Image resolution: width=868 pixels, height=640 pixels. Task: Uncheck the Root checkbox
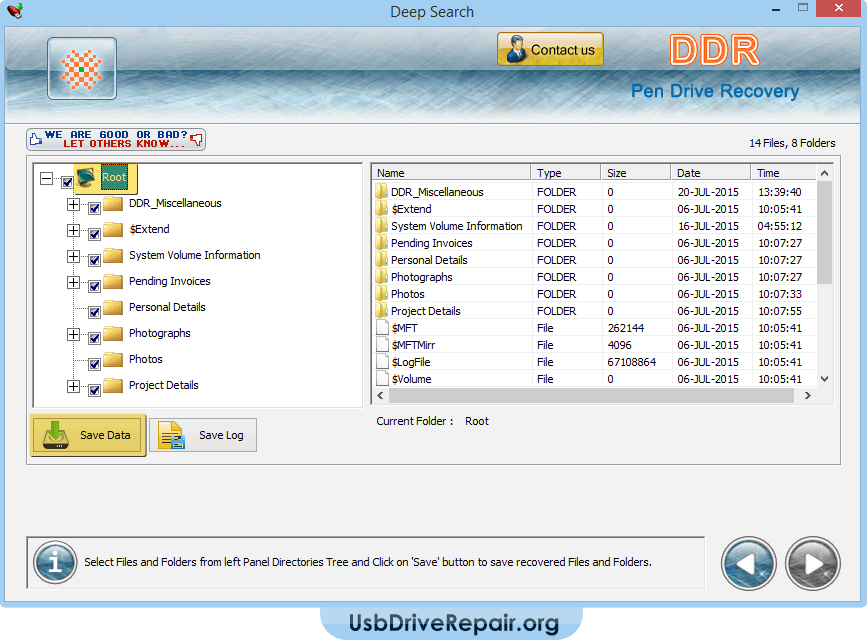tap(67, 182)
